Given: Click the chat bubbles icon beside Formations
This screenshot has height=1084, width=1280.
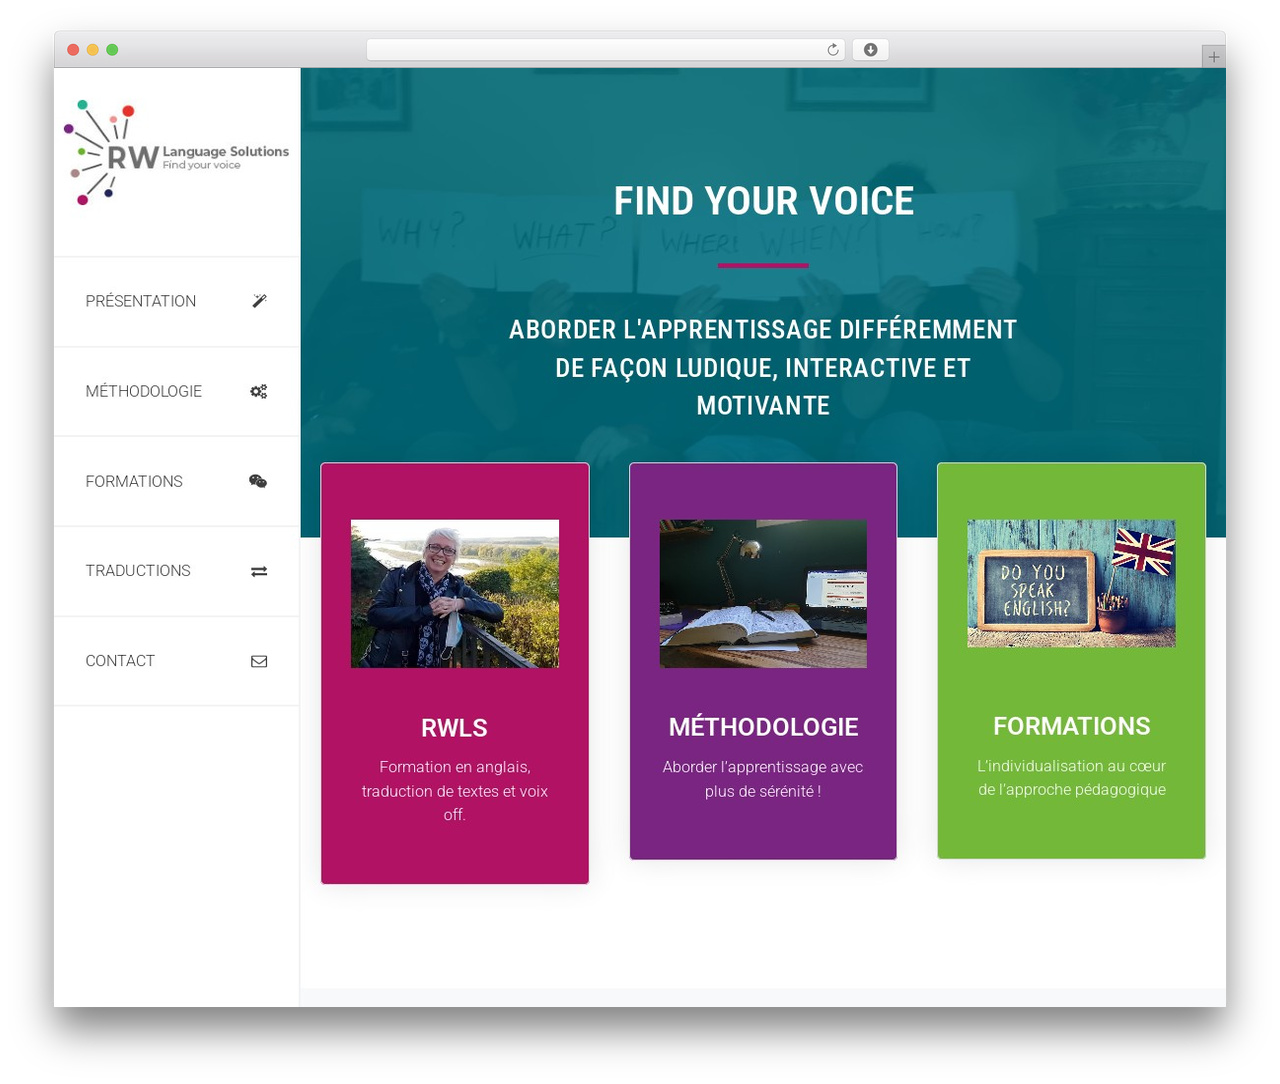Looking at the screenshot, I should 258,481.
